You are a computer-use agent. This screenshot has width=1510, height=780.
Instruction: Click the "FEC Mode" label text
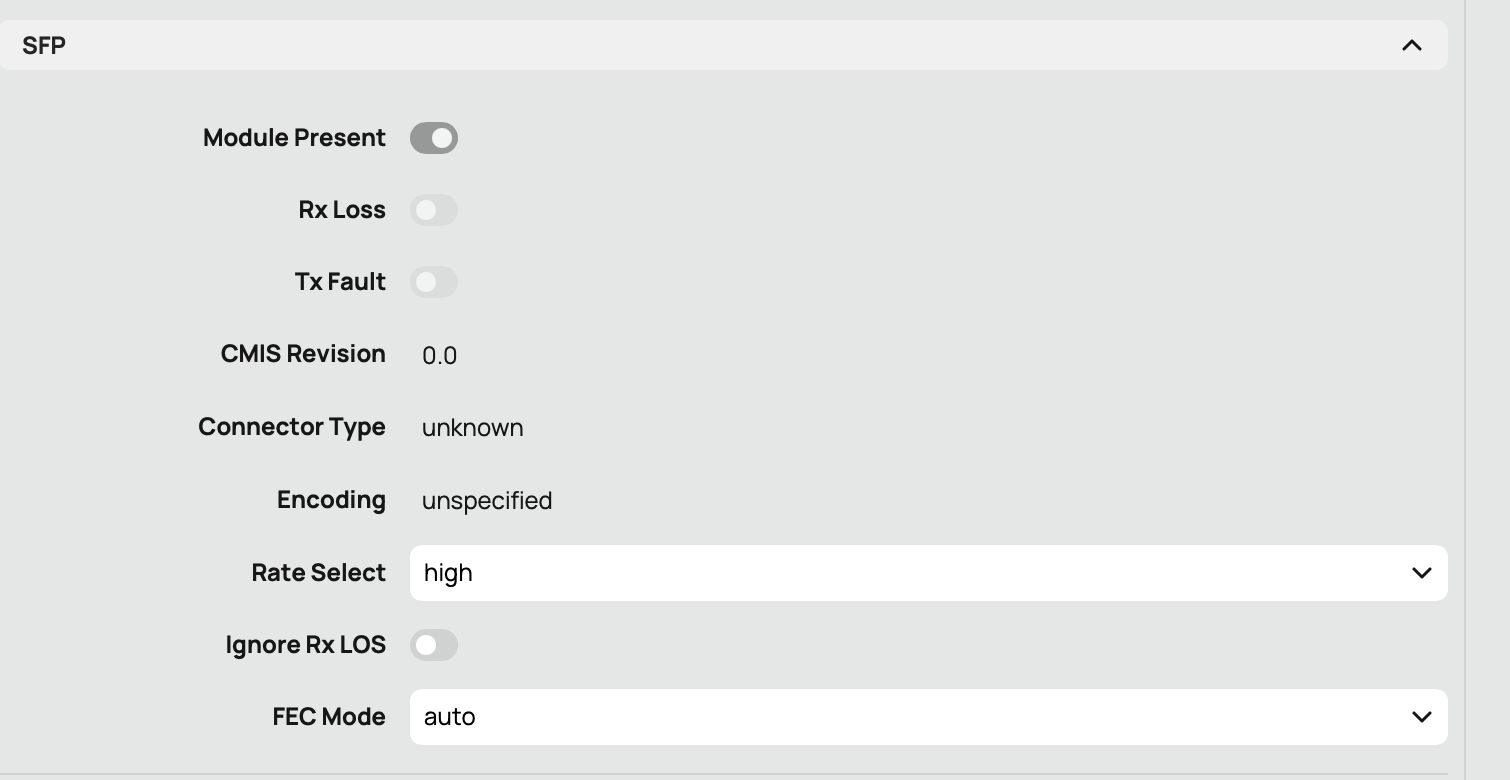(329, 717)
